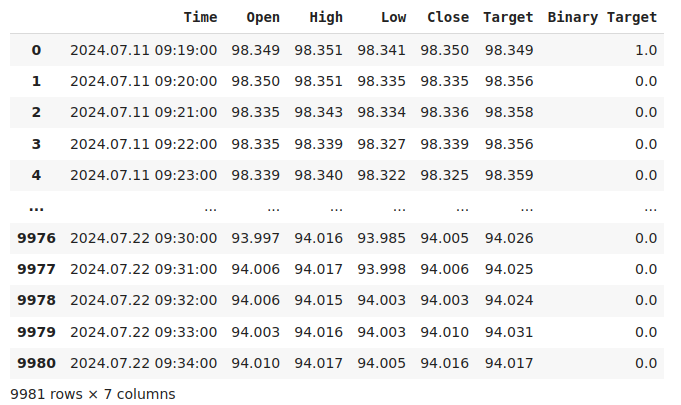
Task: Click the Target value 98.359
Action: click(x=509, y=176)
